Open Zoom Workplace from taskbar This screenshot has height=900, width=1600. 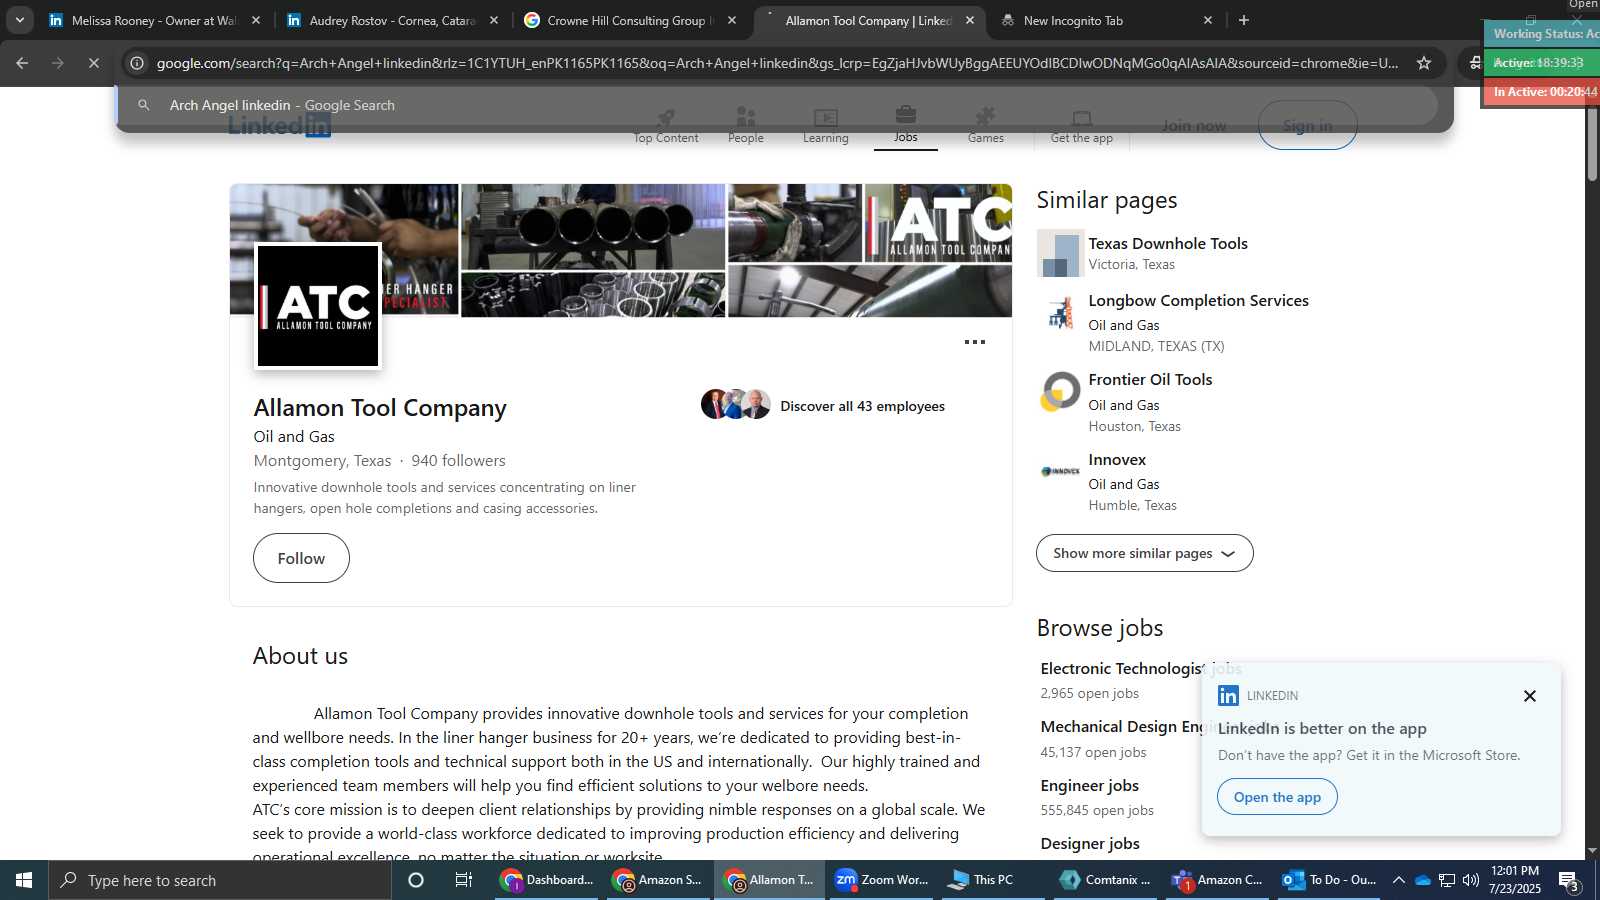coord(882,880)
